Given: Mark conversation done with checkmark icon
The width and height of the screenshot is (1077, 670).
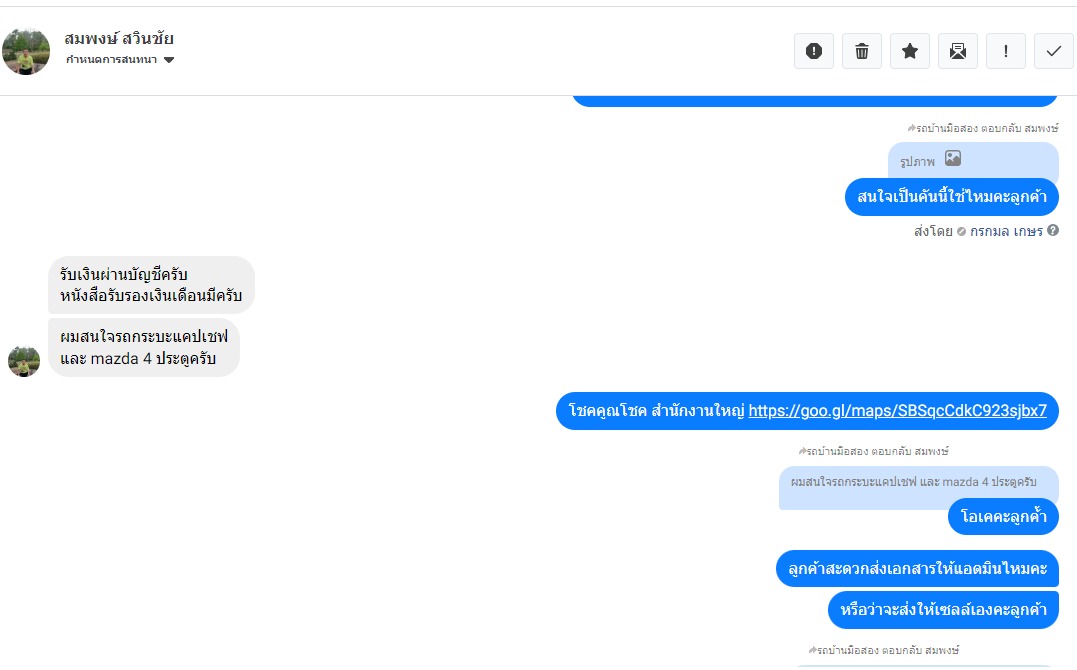Looking at the screenshot, I should coord(1053,52).
